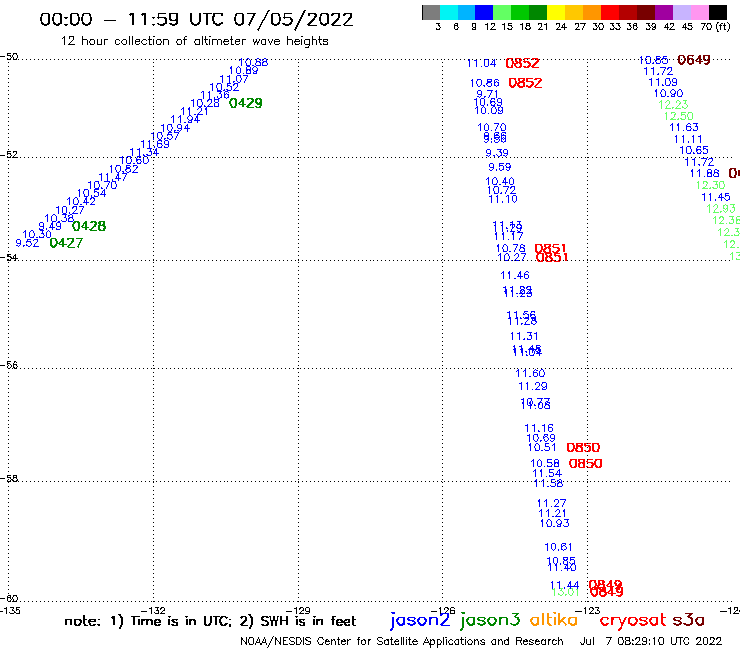Click the dark red time stamp "0649"
This screenshot has height=650, width=740.
694,60
